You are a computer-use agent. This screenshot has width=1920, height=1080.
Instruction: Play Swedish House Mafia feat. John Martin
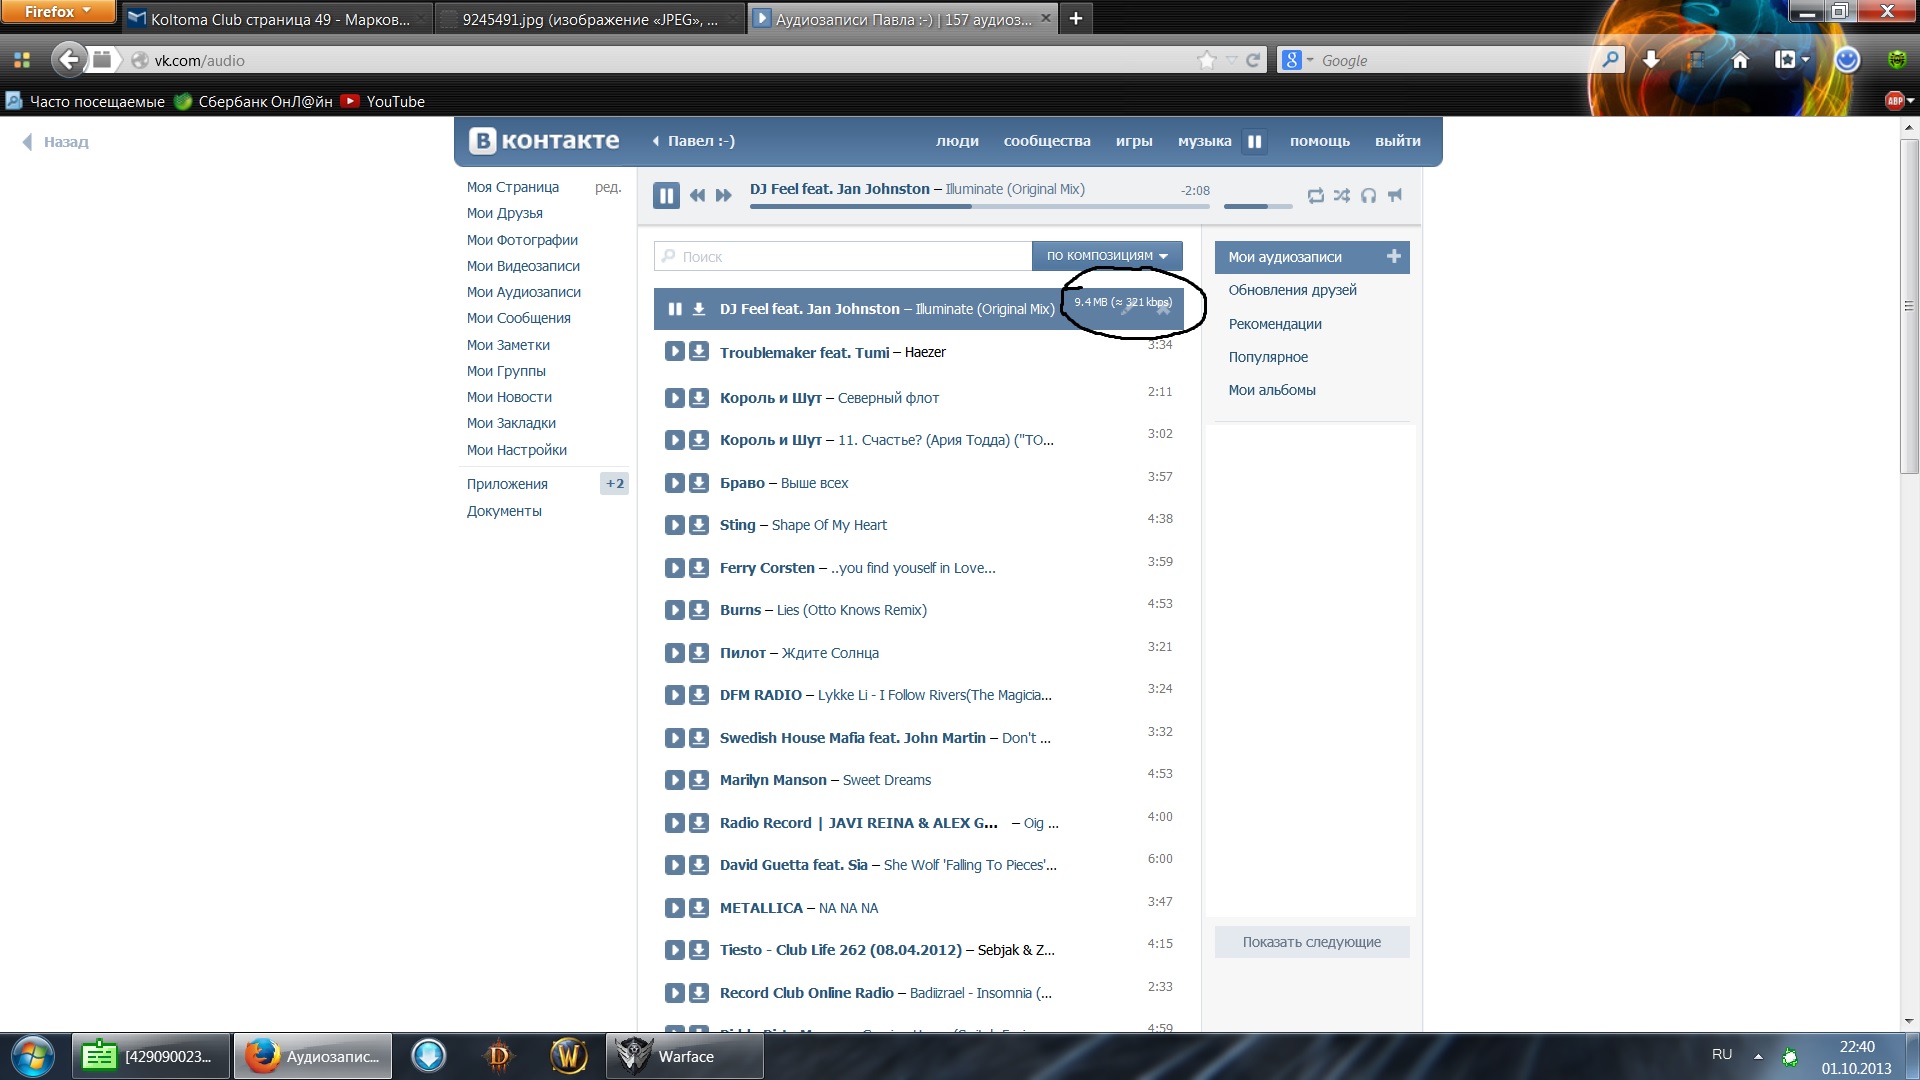[675, 738]
